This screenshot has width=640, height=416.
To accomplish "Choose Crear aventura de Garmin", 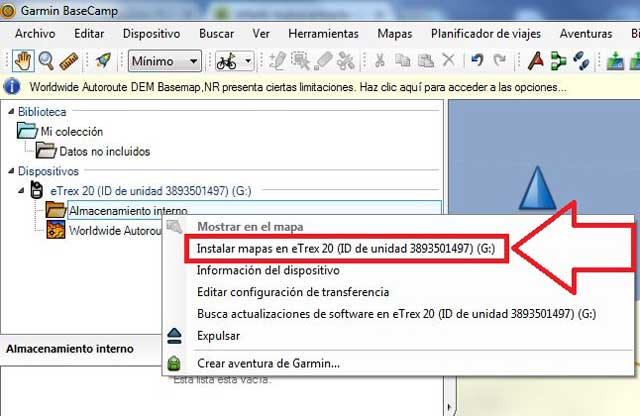I will (x=268, y=363).
